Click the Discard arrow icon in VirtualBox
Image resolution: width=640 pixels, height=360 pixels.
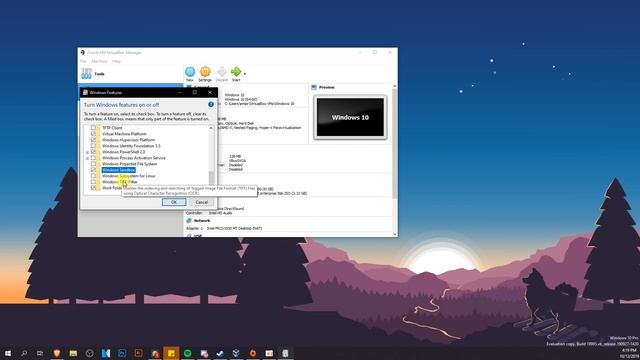(221, 72)
